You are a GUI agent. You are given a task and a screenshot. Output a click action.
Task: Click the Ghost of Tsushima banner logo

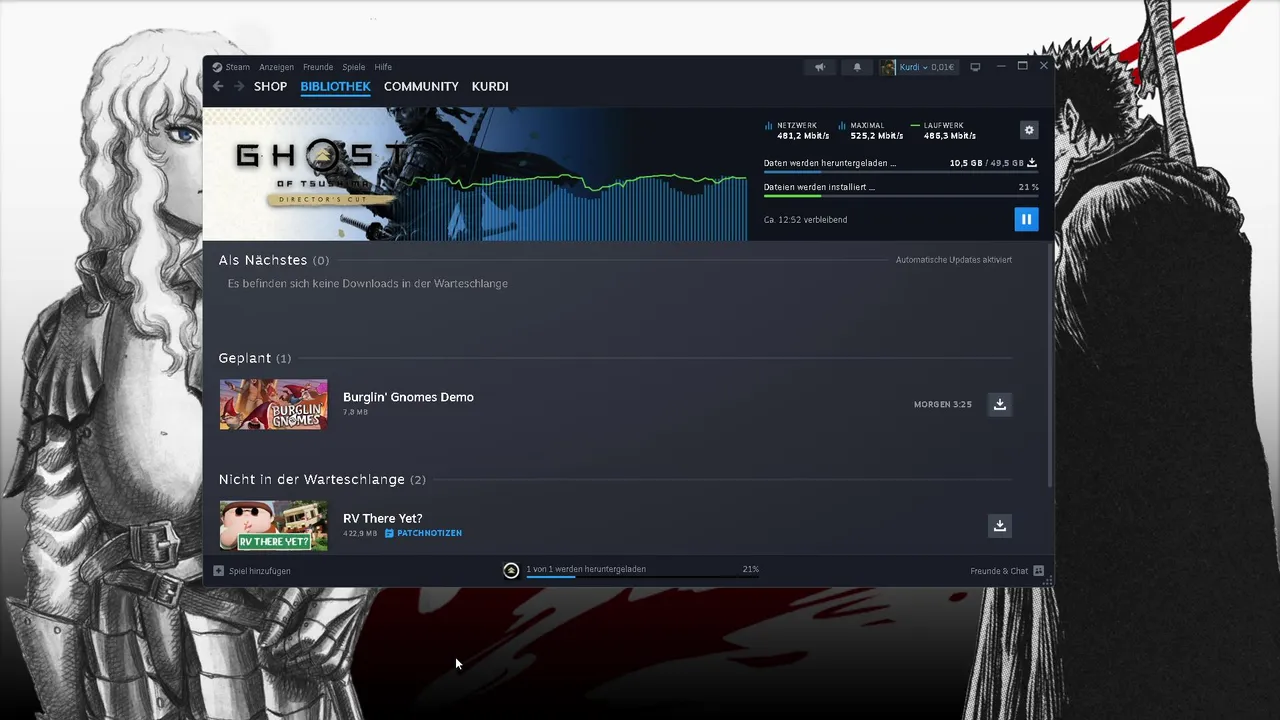coord(320,172)
